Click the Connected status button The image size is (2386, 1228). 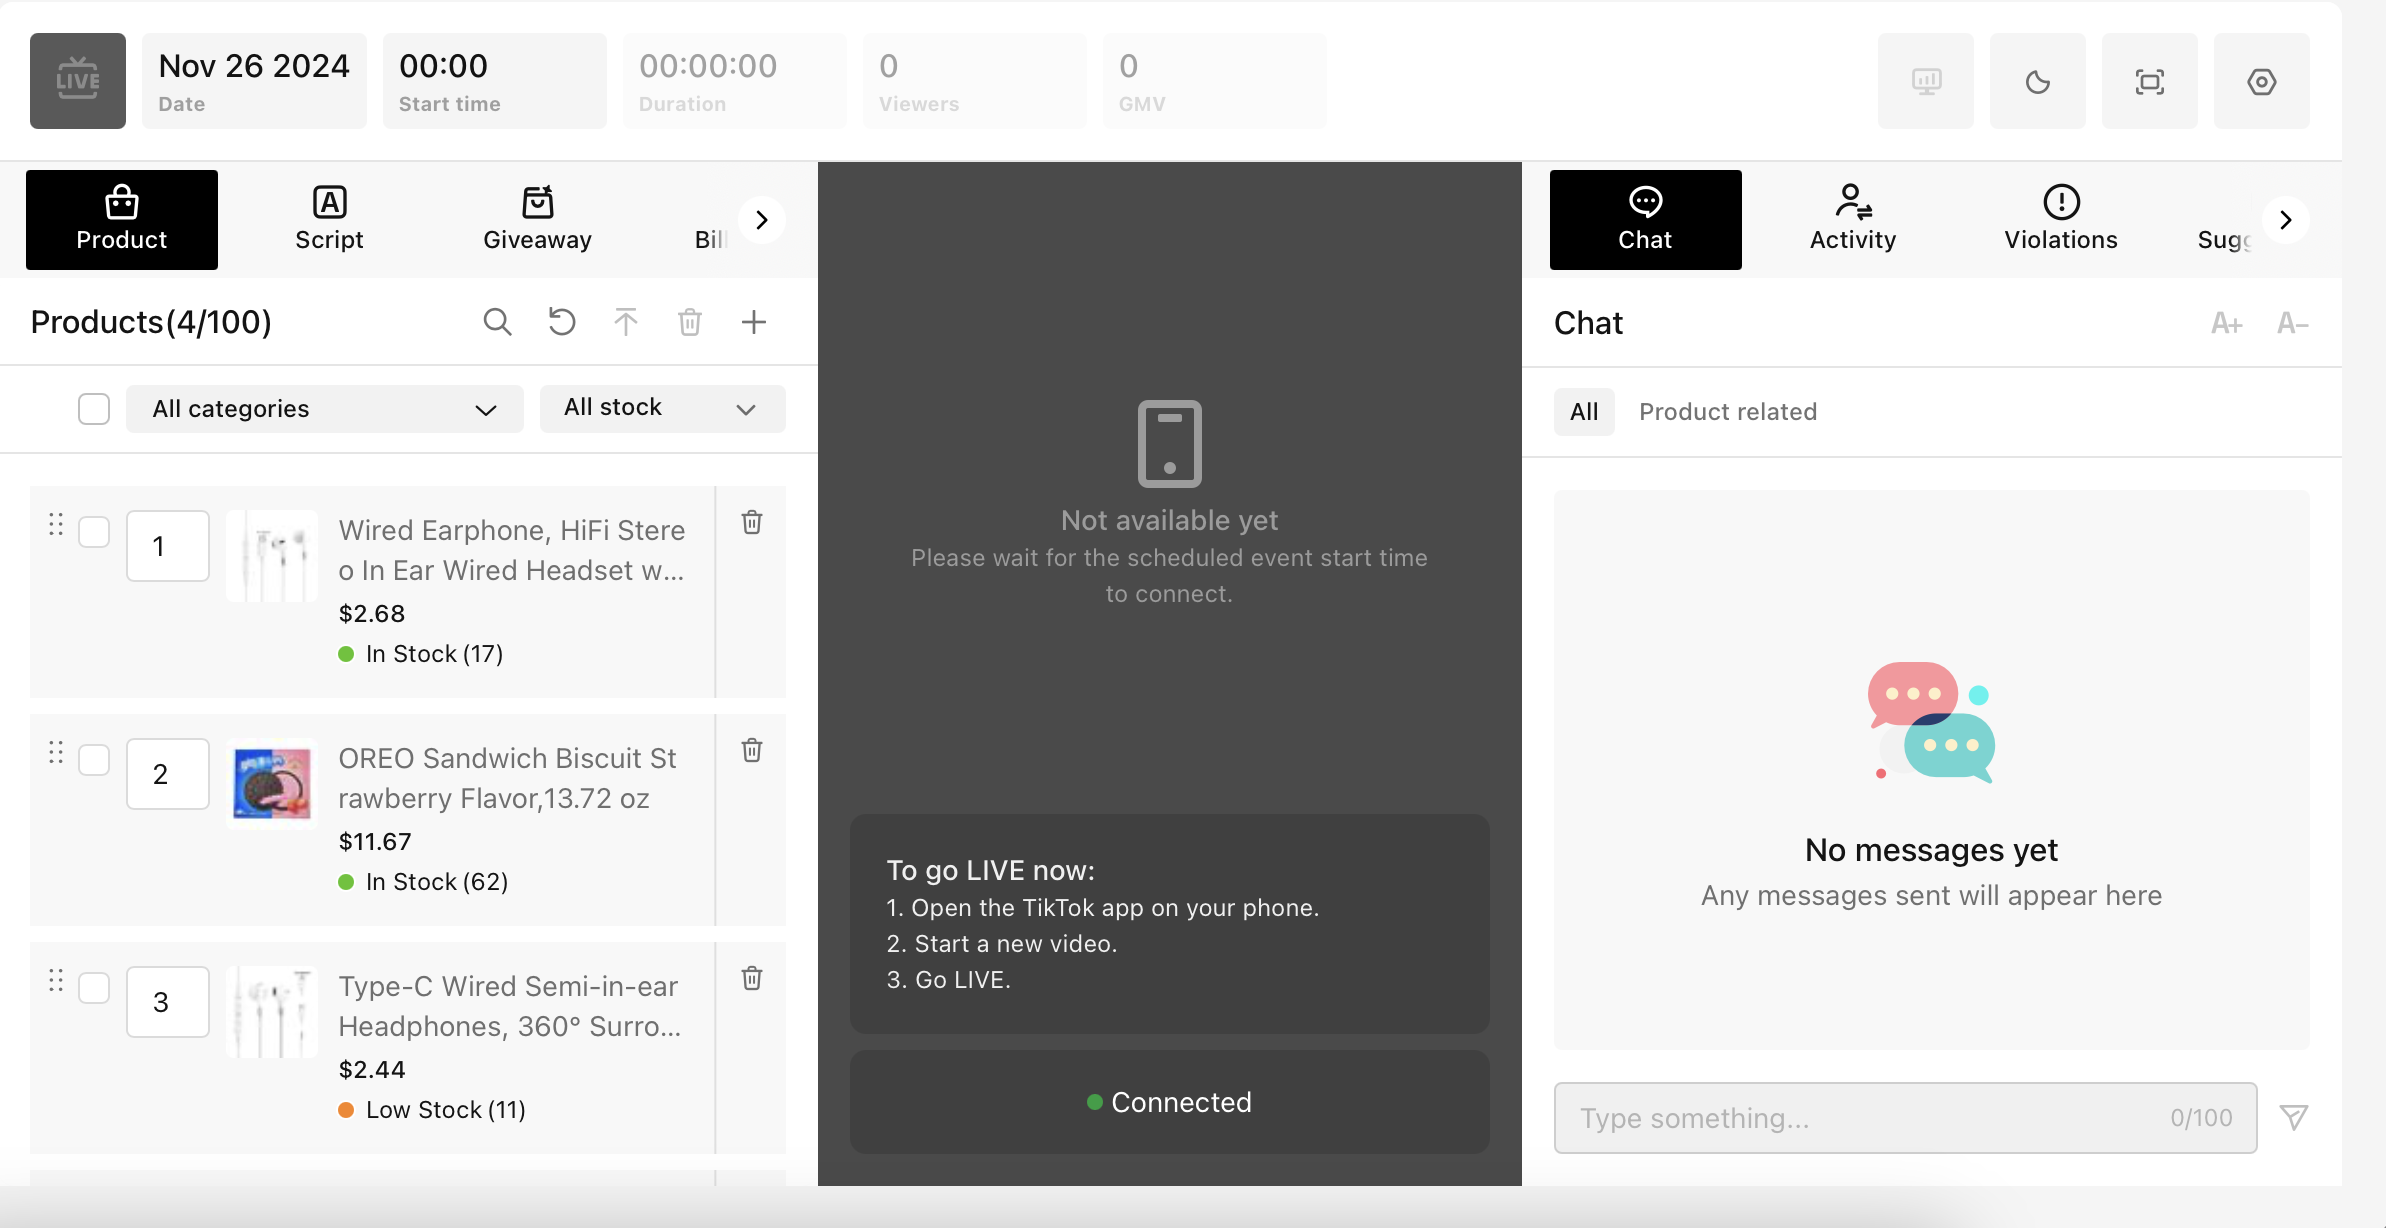pos(1169,1102)
